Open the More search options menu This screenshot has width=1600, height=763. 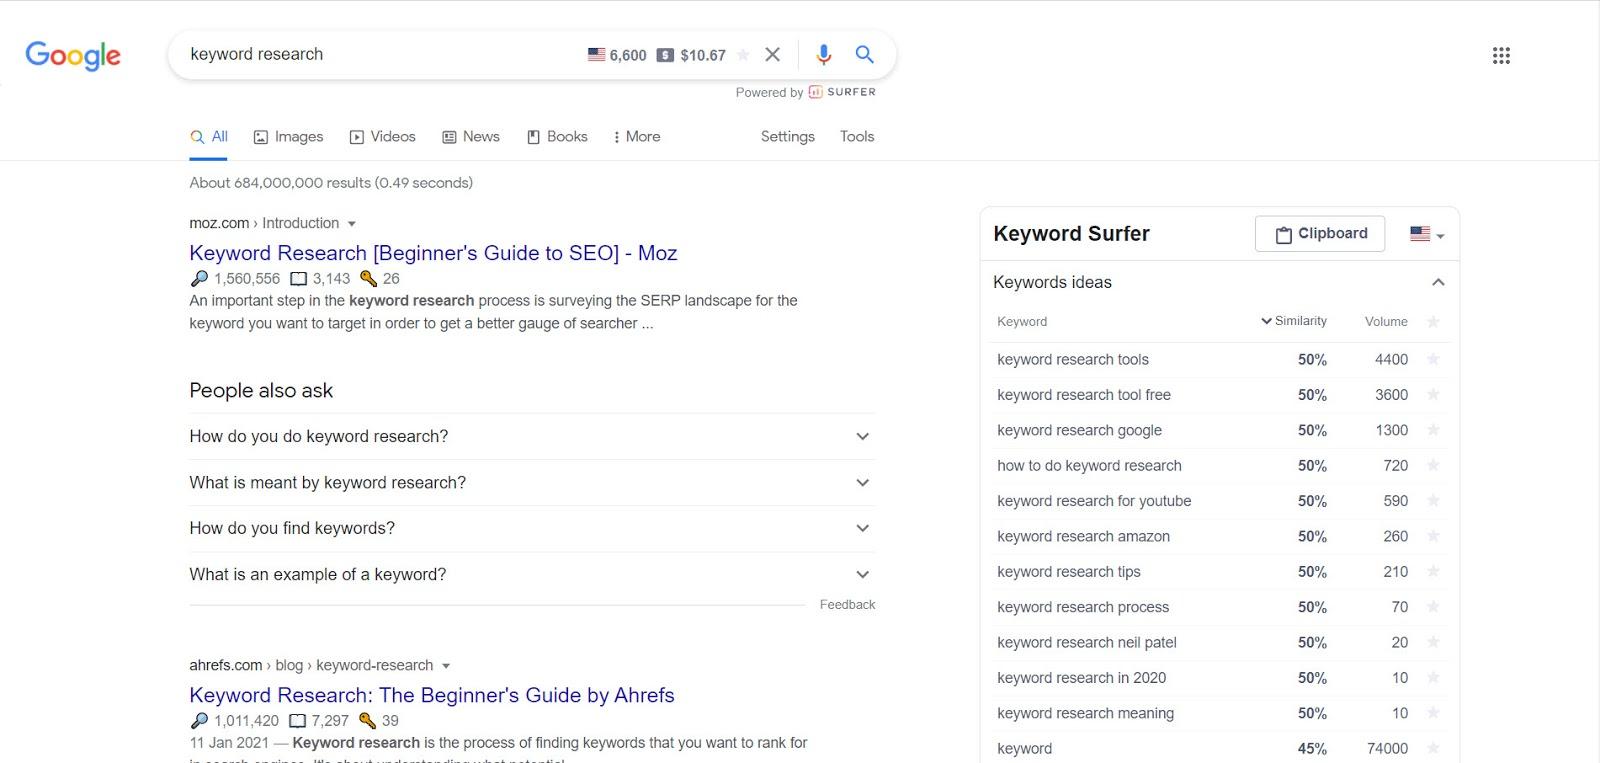pos(637,137)
